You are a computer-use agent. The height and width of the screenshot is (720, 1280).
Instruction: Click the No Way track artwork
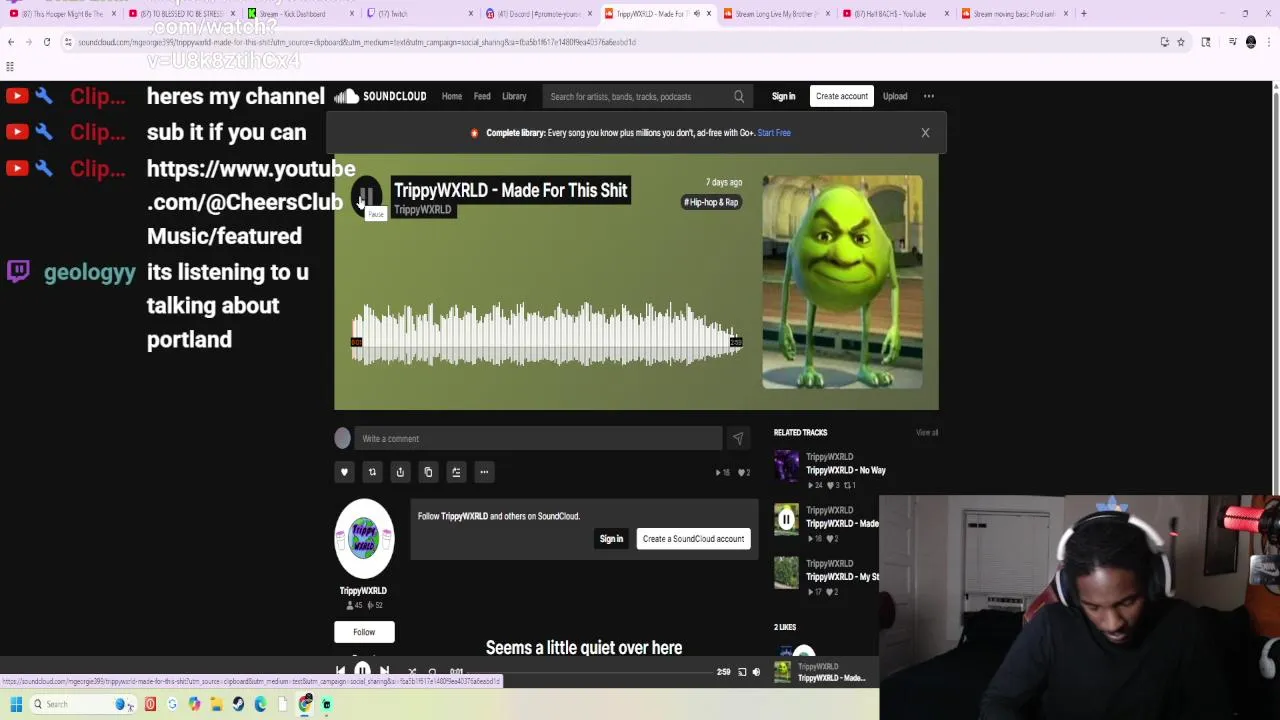(787, 466)
